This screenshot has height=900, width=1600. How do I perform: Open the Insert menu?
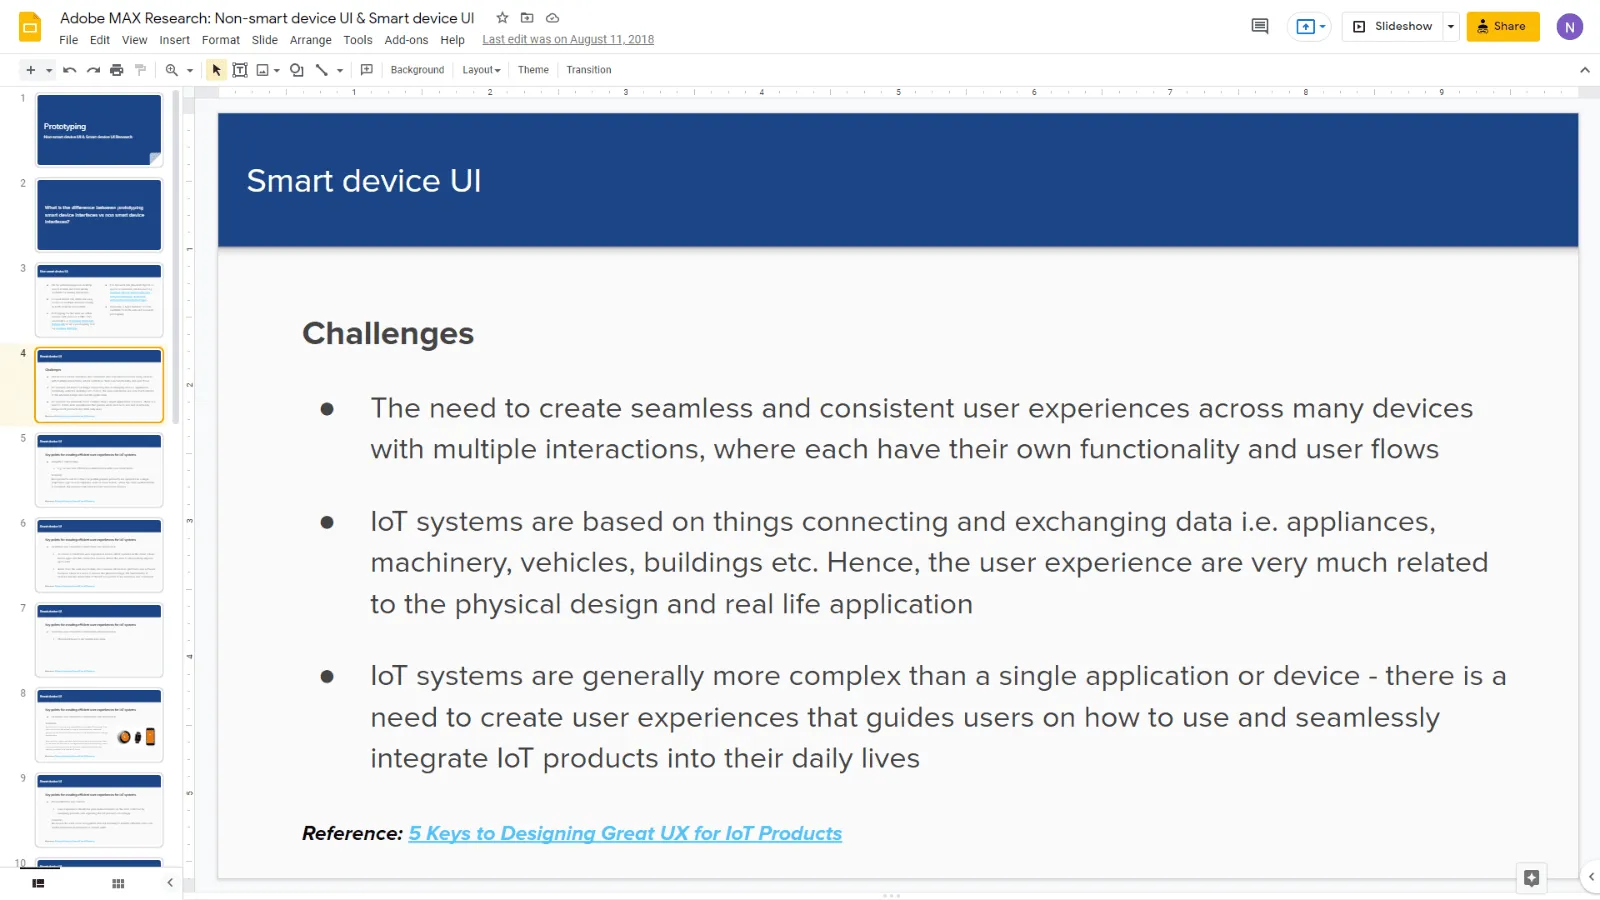click(x=175, y=40)
